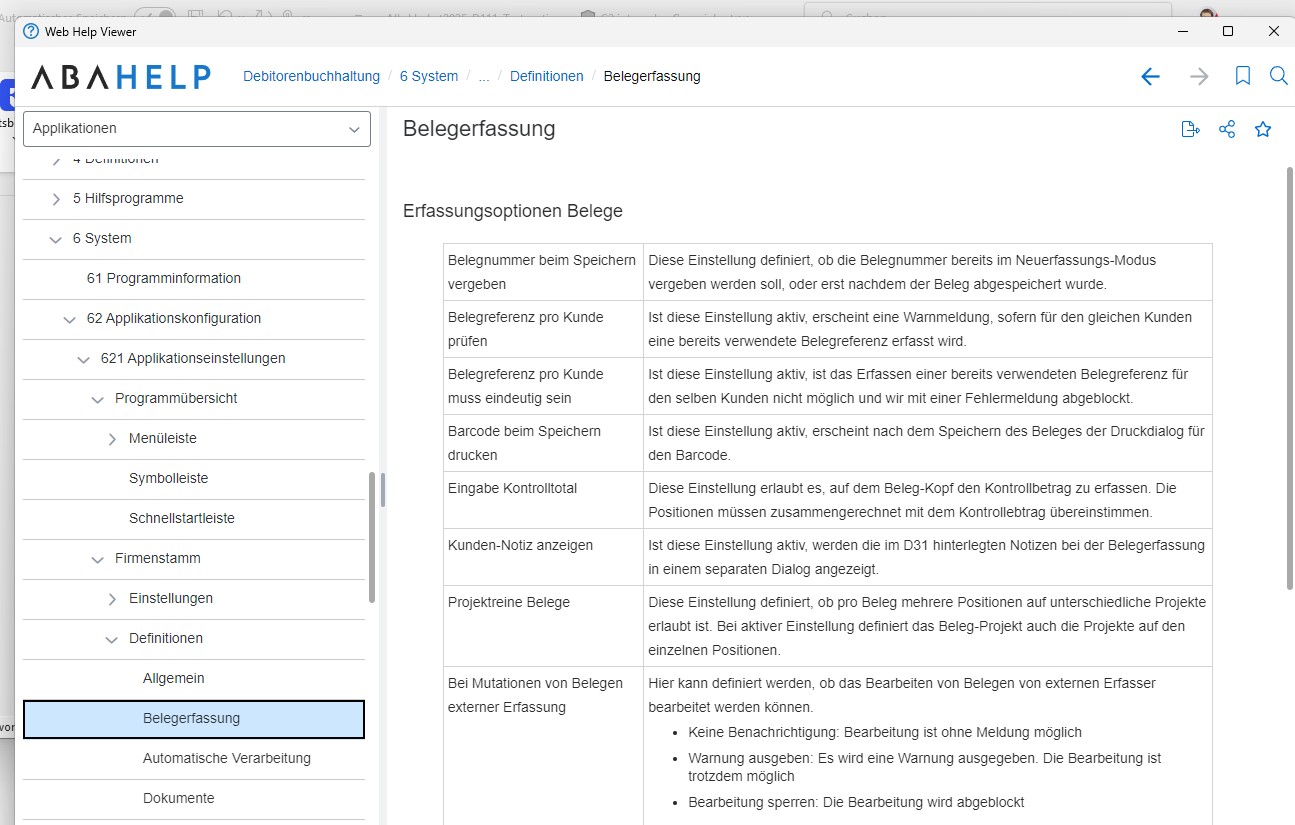The height and width of the screenshot is (825, 1295).
Task: Select Dokumente in the tree
Action: tap(179, 798)
